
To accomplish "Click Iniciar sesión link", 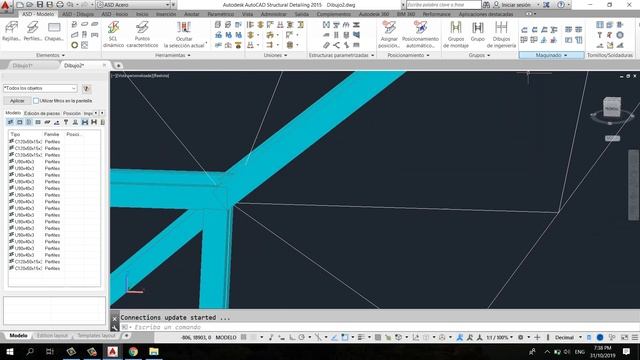I will click(x=516, y=5).
